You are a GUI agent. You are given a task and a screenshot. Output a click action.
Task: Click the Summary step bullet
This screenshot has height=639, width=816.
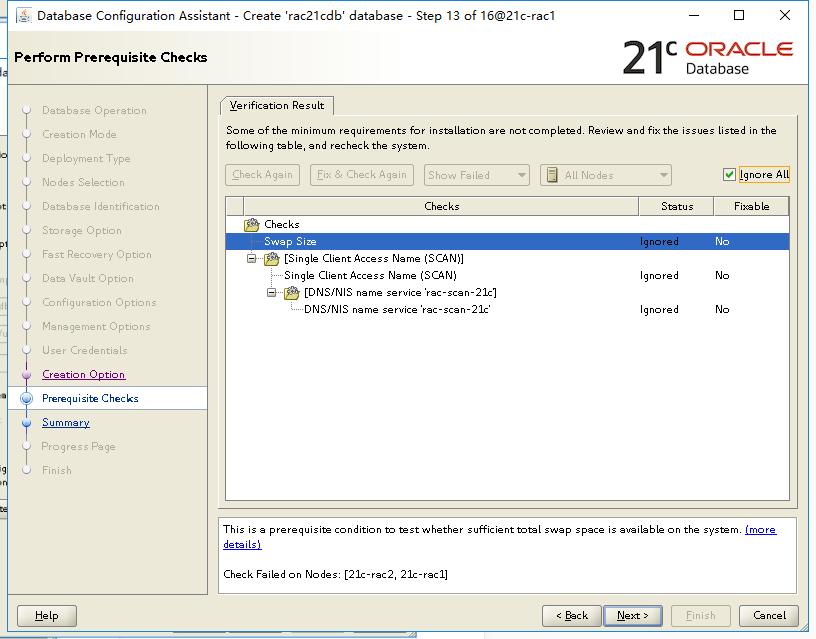tap(27, 423)
